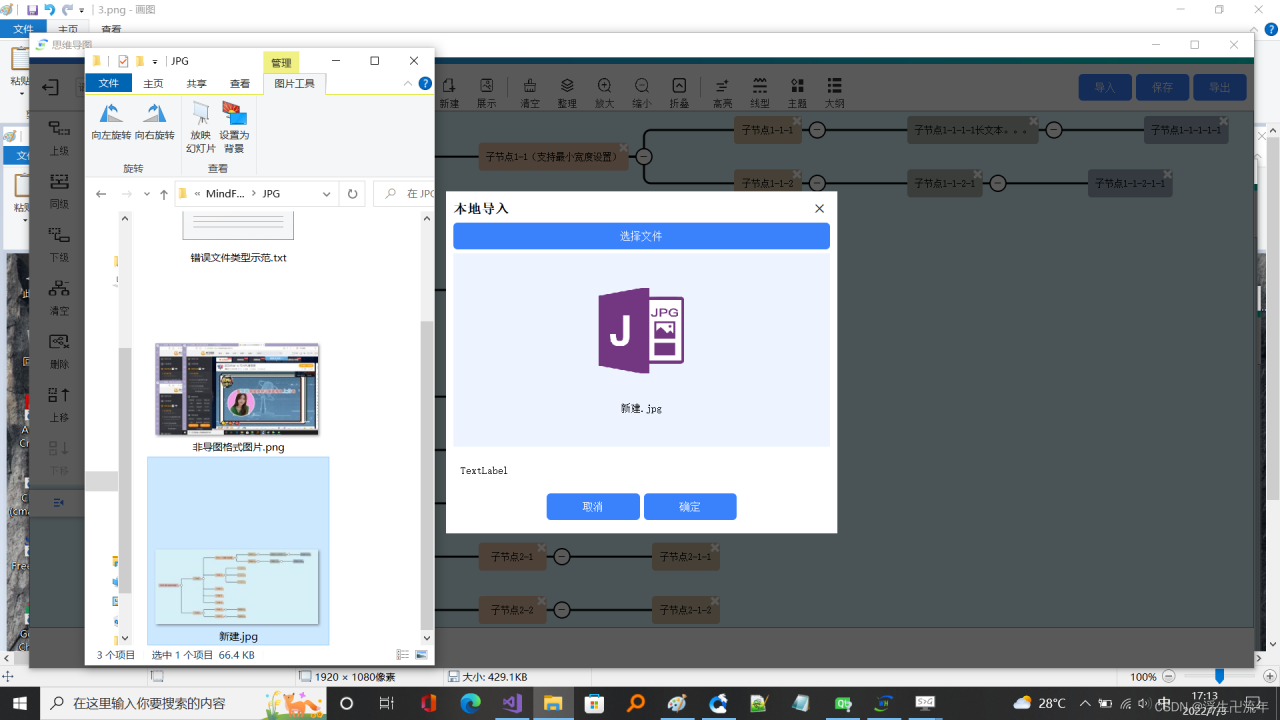1280x720 pixels.
Task: Click Windows Start button
Action: (x=20, y=703)
